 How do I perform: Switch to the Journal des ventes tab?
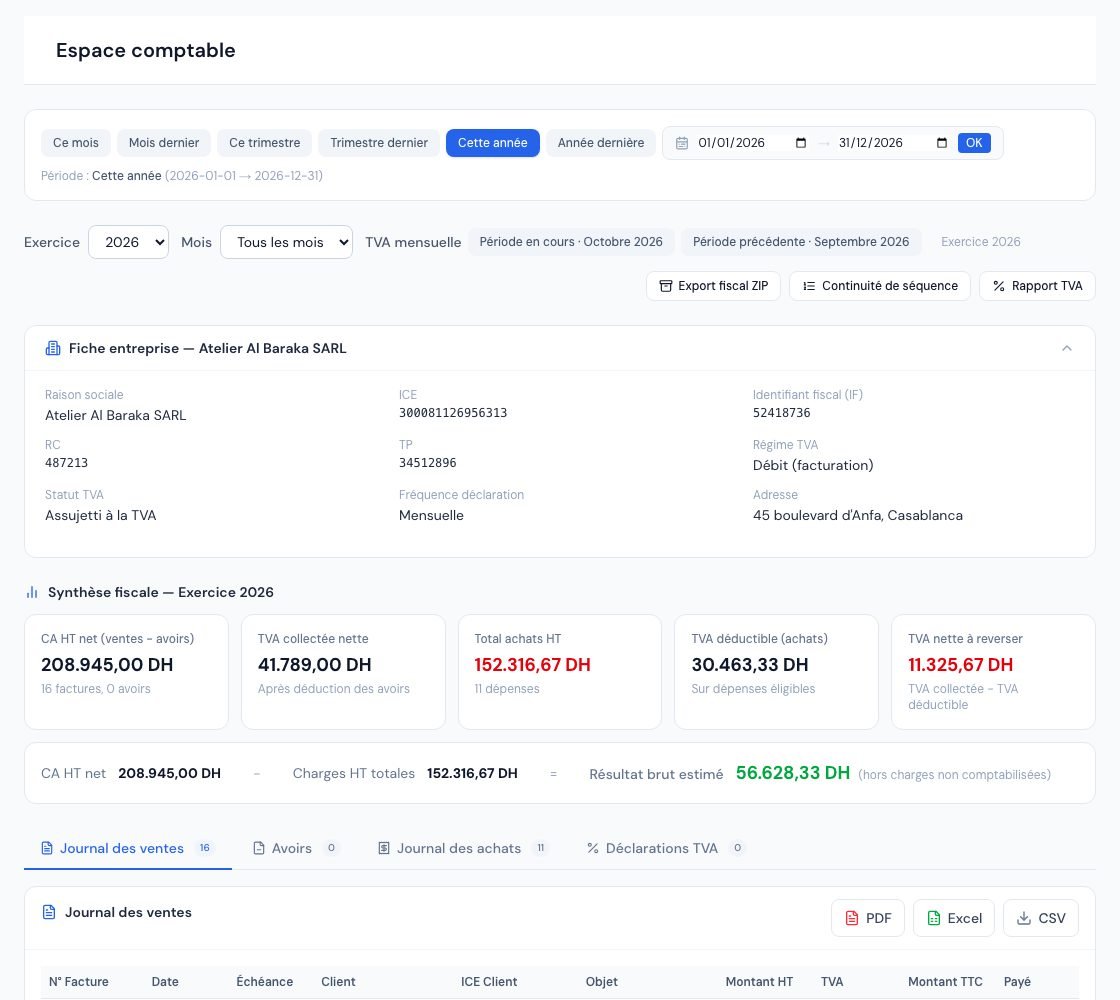point(128,848)
